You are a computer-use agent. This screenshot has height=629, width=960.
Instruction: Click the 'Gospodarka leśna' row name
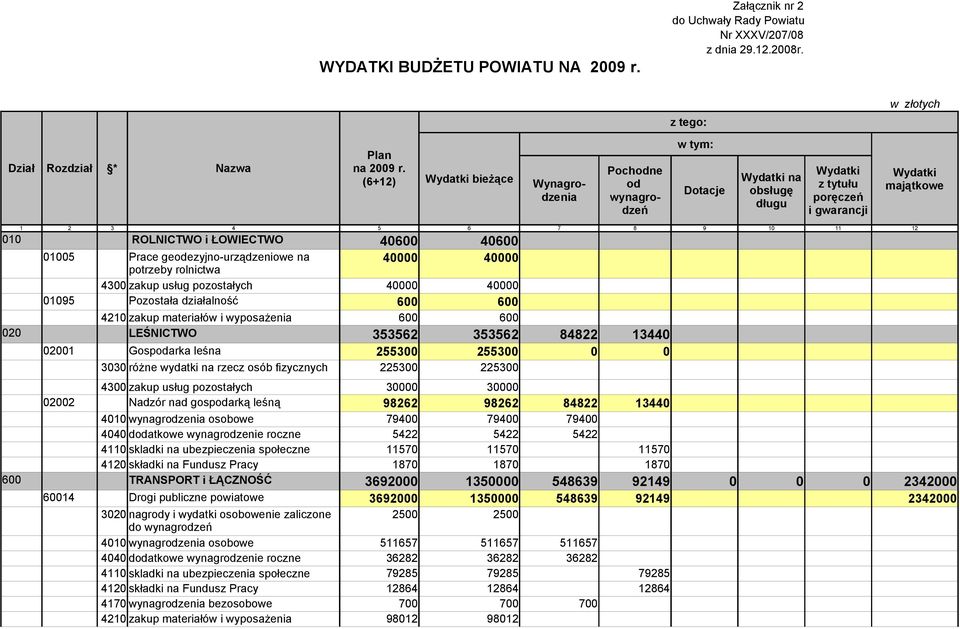tap(174, 351)
